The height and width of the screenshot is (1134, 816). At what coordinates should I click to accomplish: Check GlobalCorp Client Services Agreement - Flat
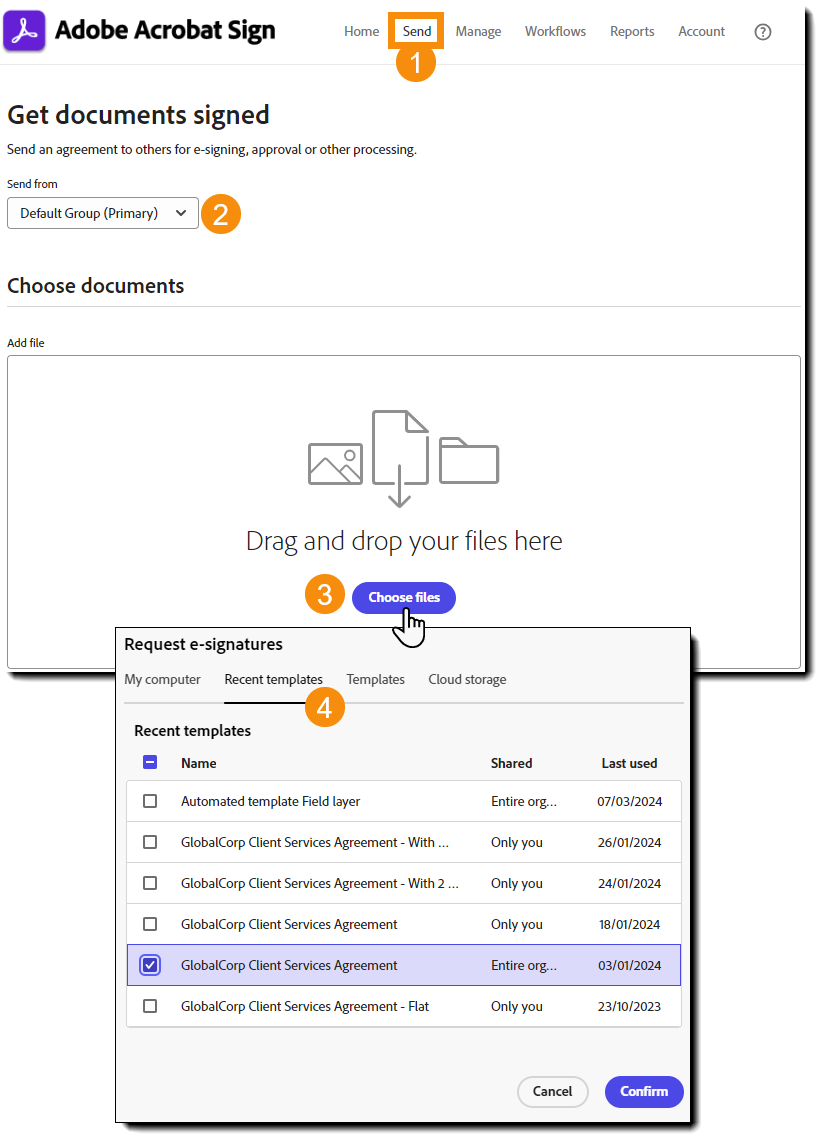150,1006
